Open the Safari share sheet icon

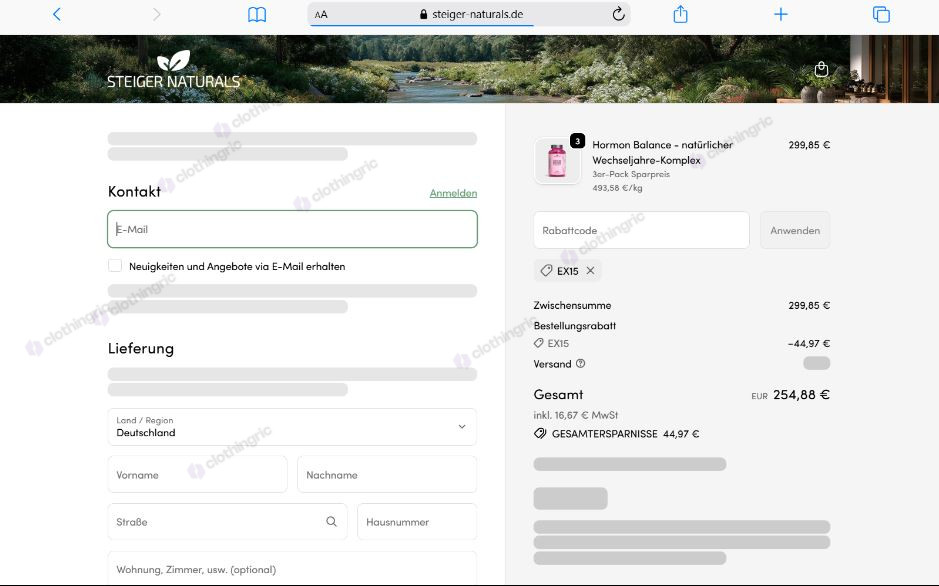pyautogui.click(x=680, y=14)
